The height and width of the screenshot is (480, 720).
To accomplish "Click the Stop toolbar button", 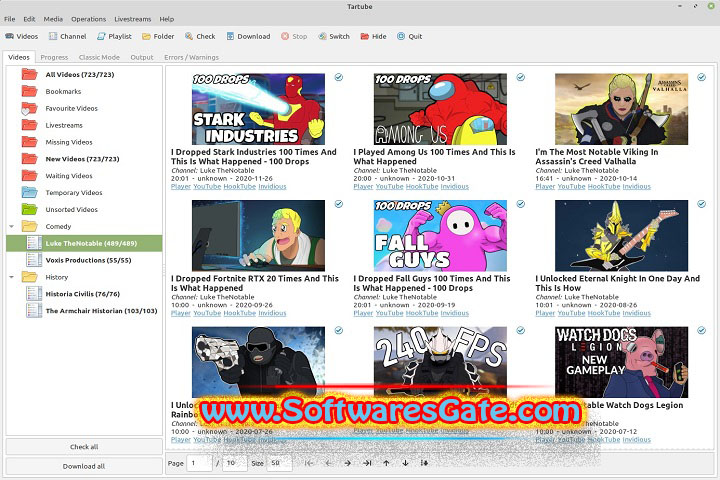I will (294, 36).
